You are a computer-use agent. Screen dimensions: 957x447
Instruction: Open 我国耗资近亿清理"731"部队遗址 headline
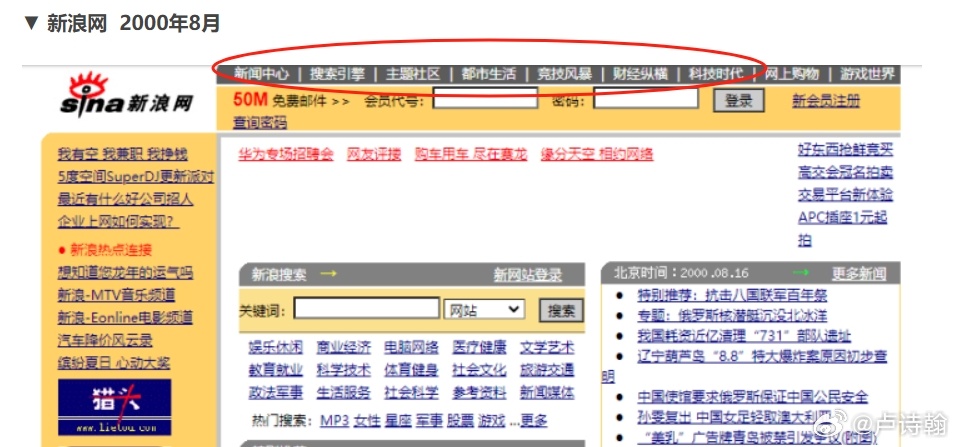744,336
